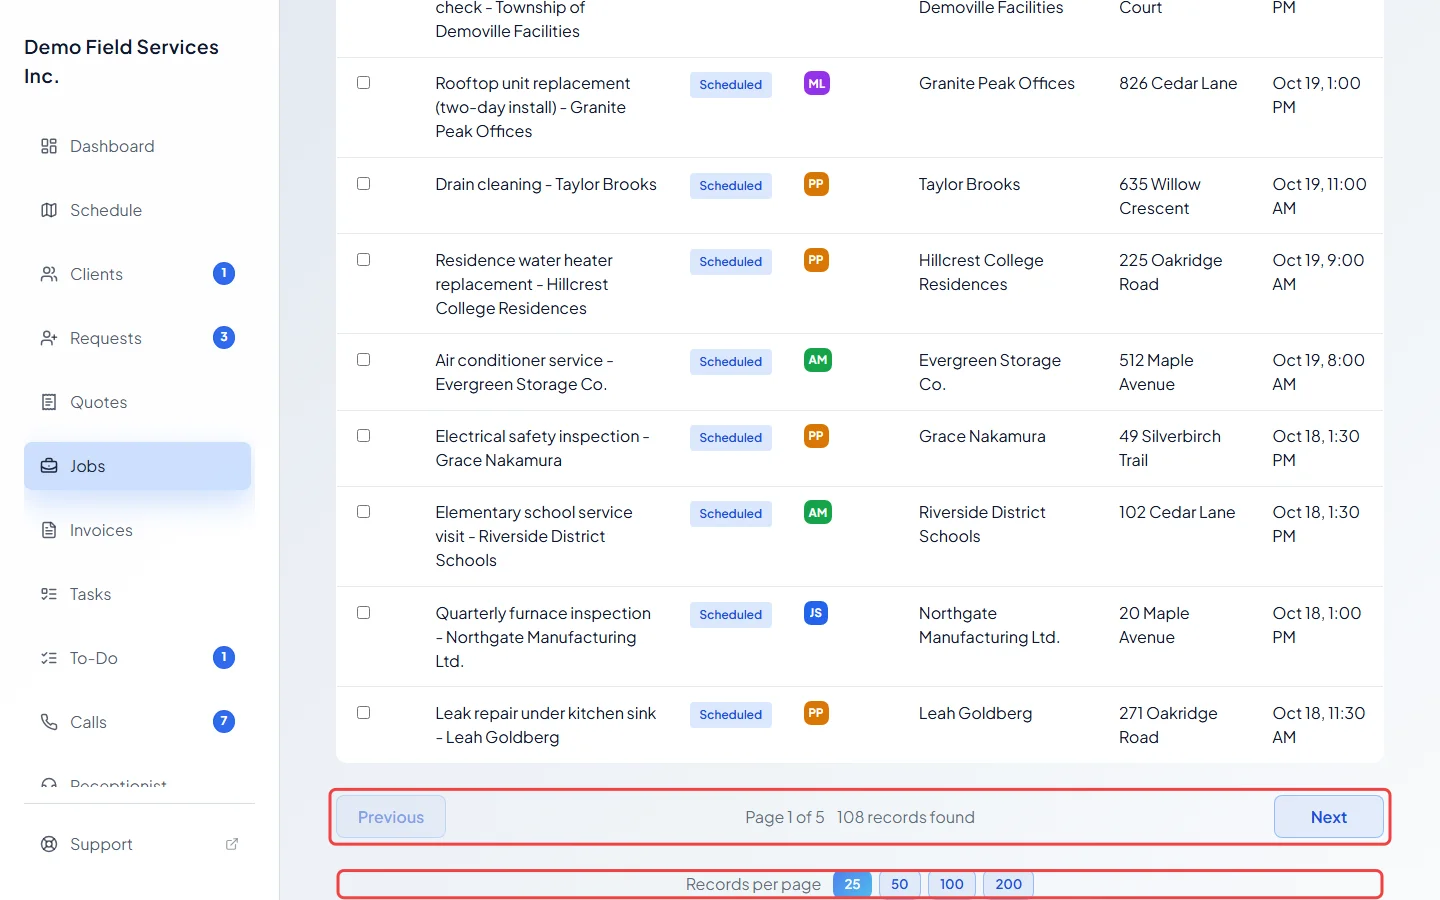Tick the Leak repair under kitchen sink checkbox
The image size is (1440, 900).
(364, 713)
